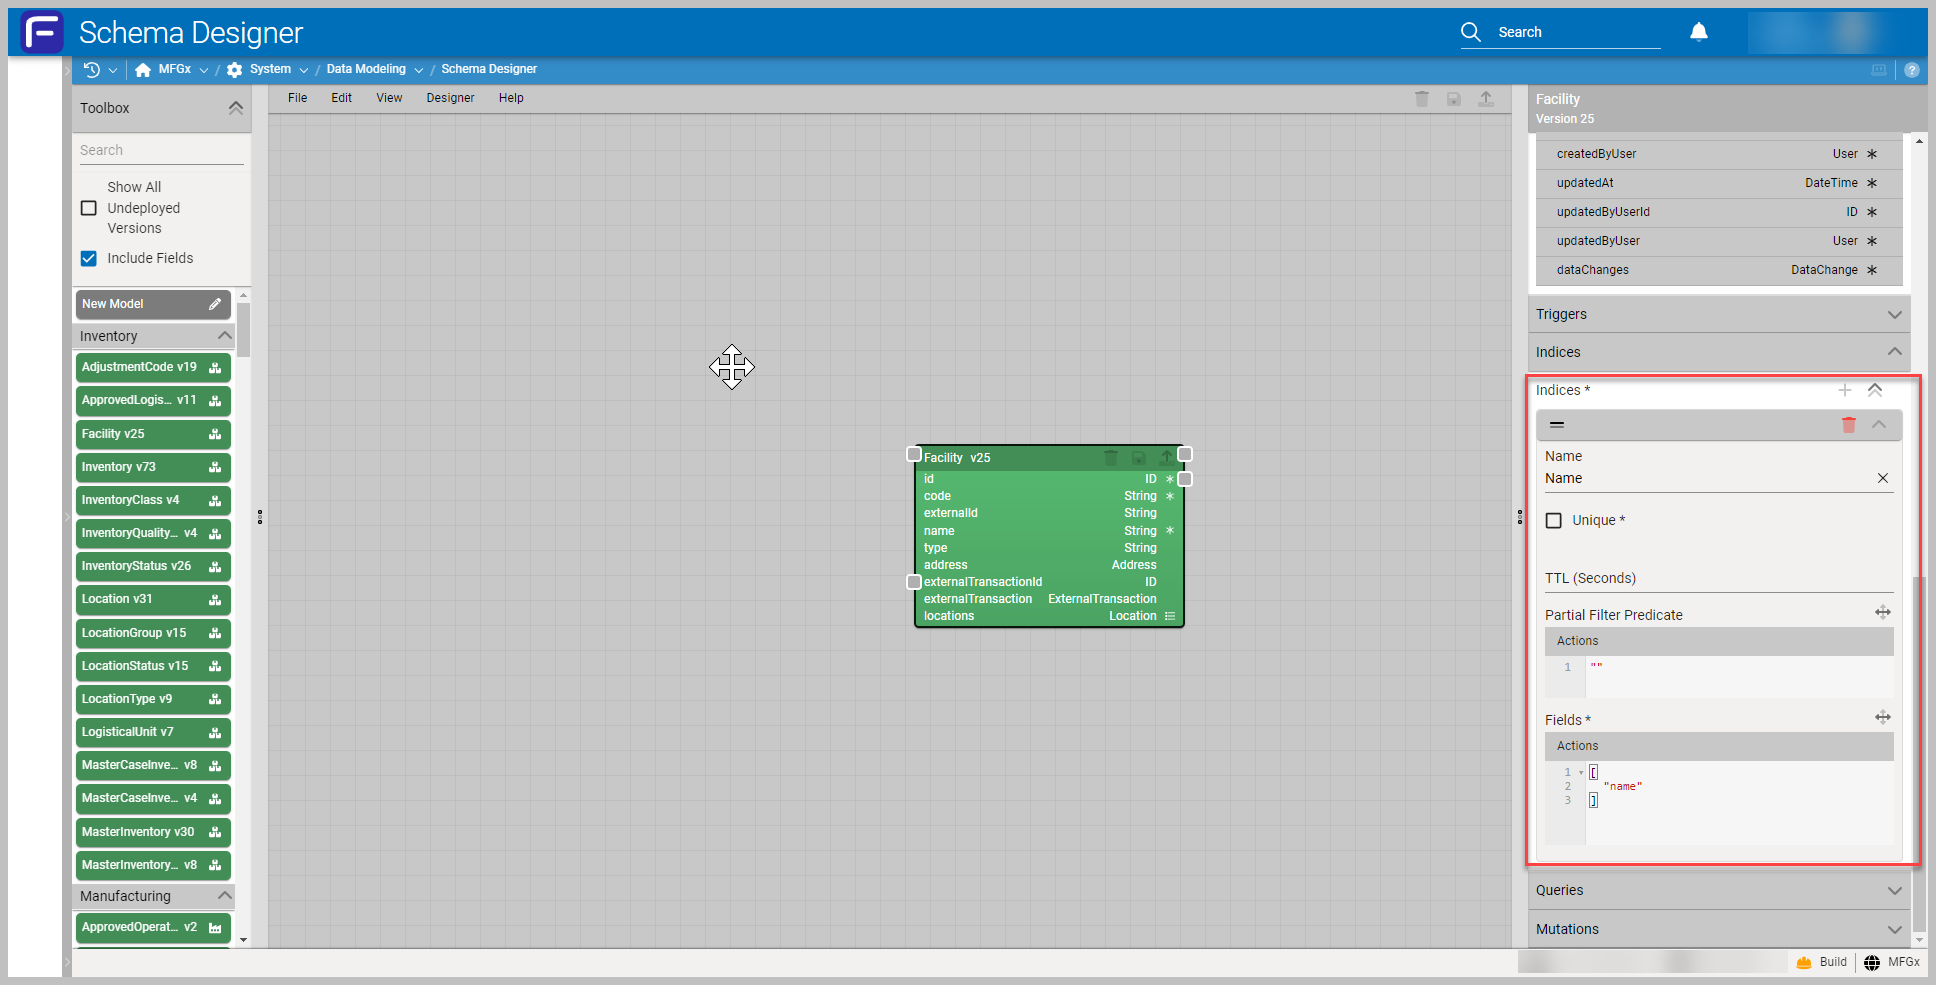Click expand icon beside Partial Filter Predicate
This screenshot has width=1936, height=985.
coord(1883,612)
